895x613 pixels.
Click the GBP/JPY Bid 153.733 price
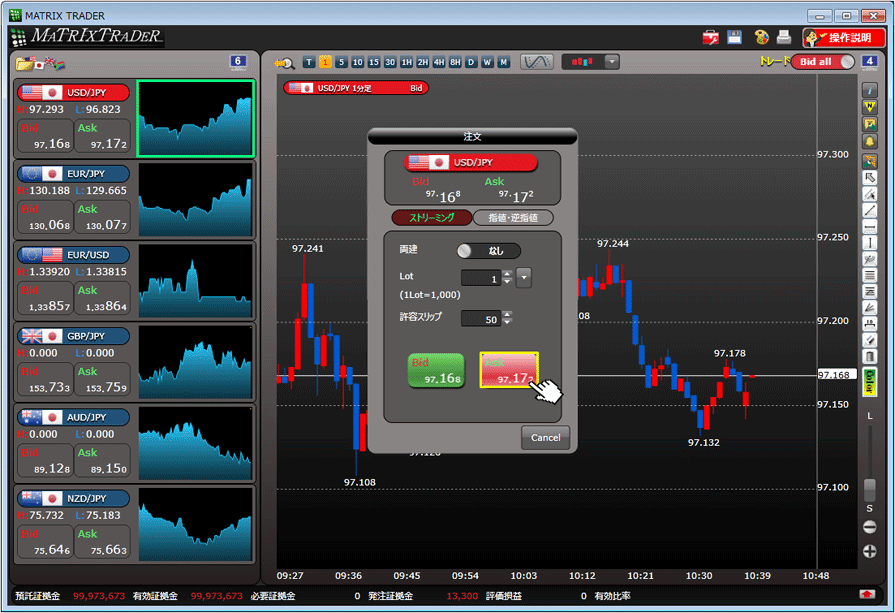(x=45, y=380)
